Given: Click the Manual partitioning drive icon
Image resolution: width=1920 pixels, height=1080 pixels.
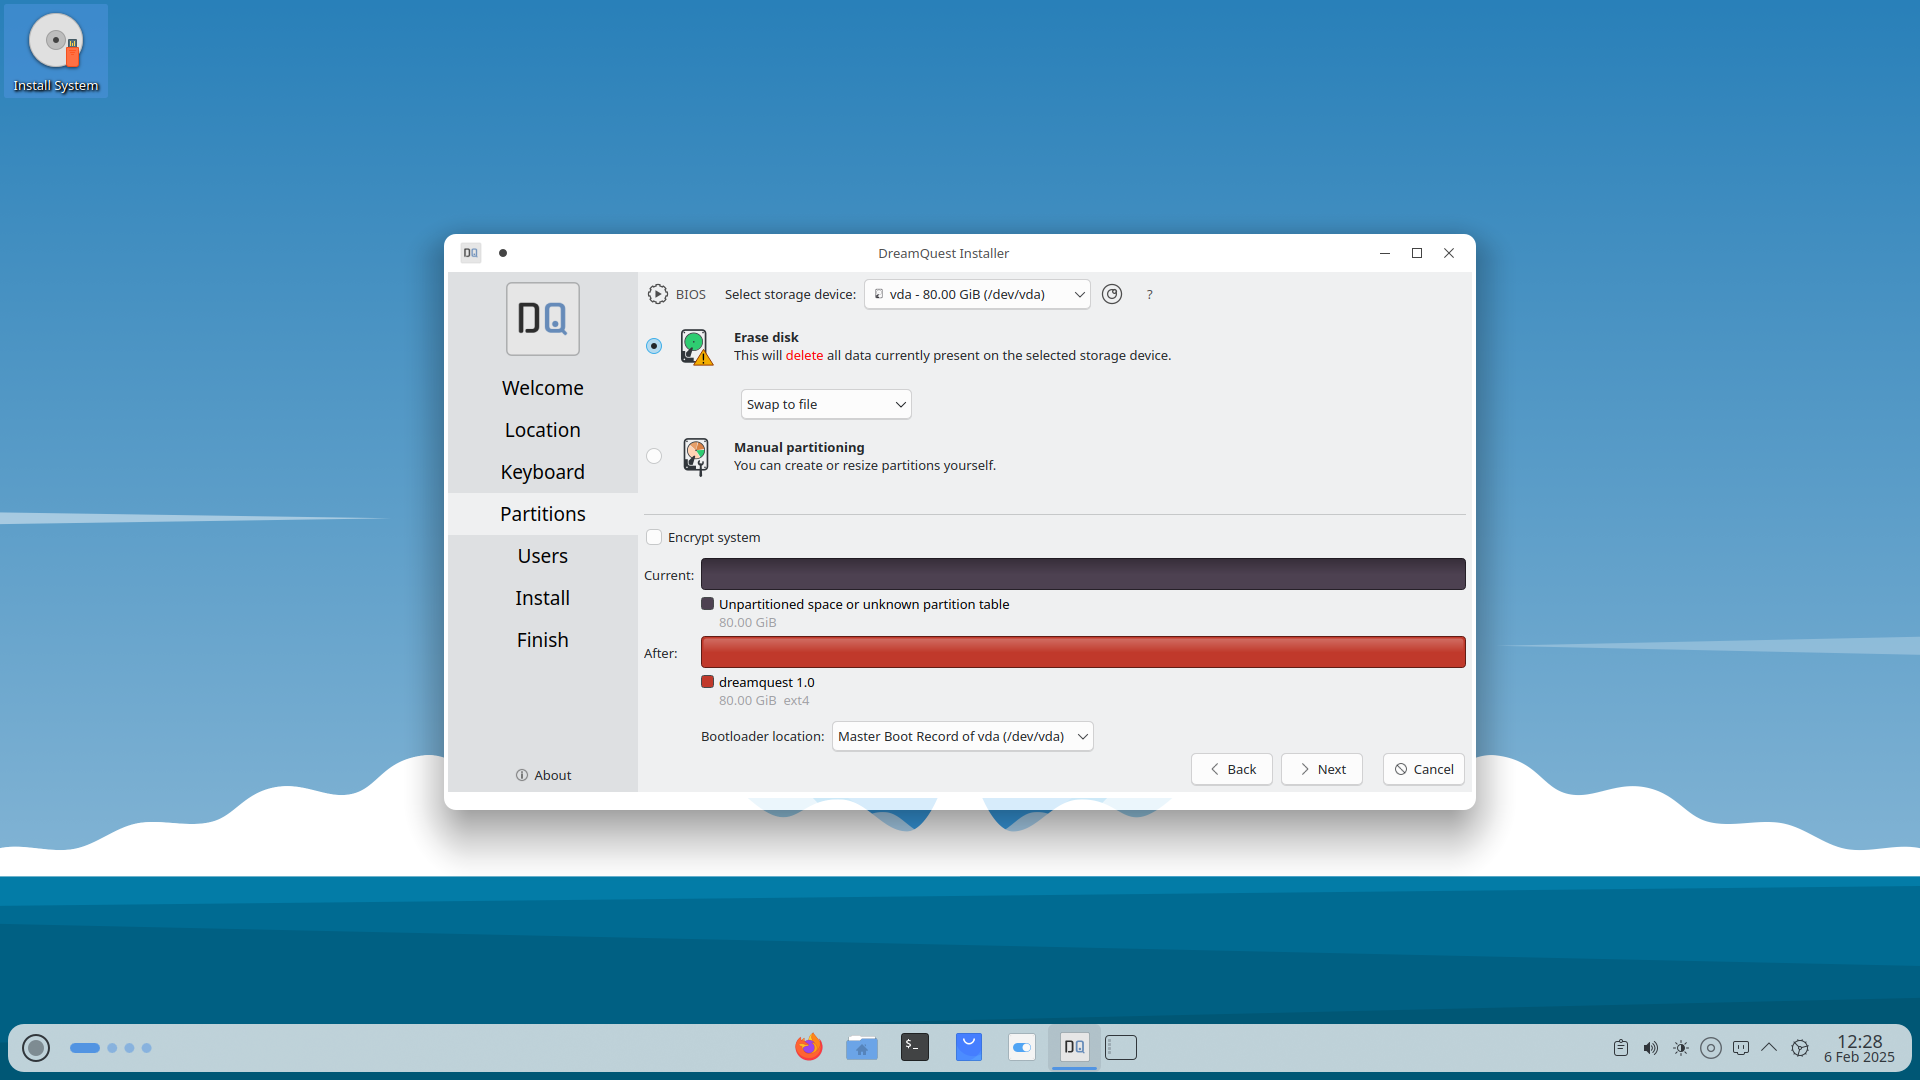Looking at the screenshot, I should click(x=696, y=456).
